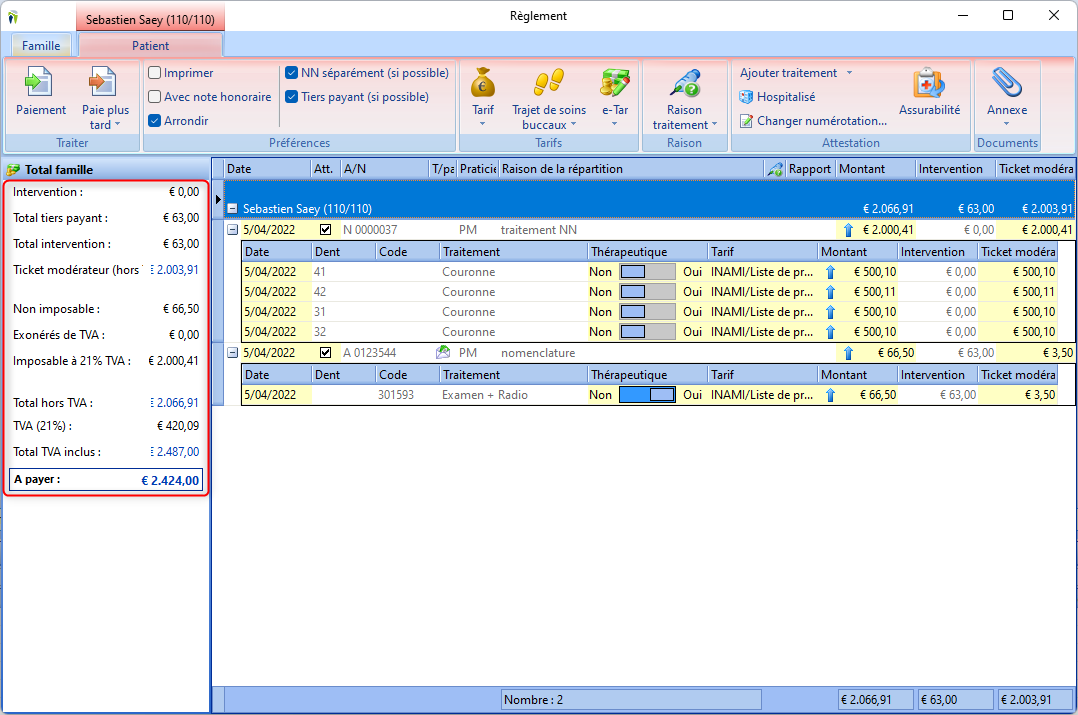Toggle Tiers payant (si possible)
Image resolution: width=1078 pixels, height=715 pixels.
(292, 97)
